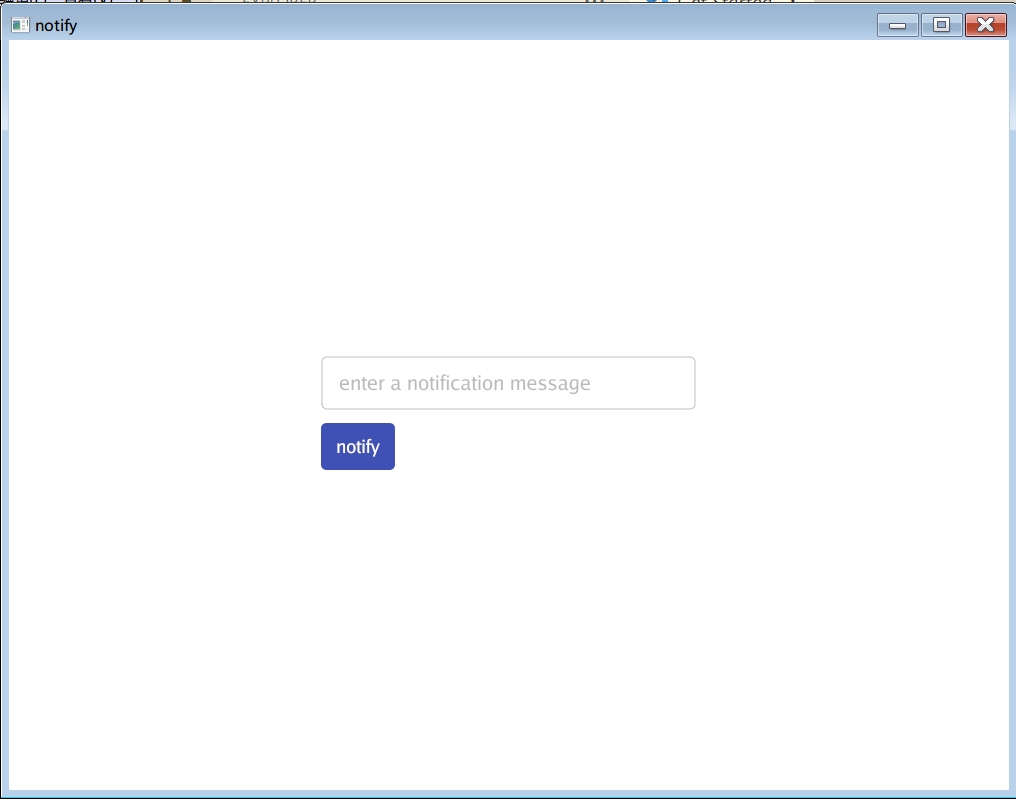Place the cursor at the text box's right end
1016x799 pixels.
680,383
